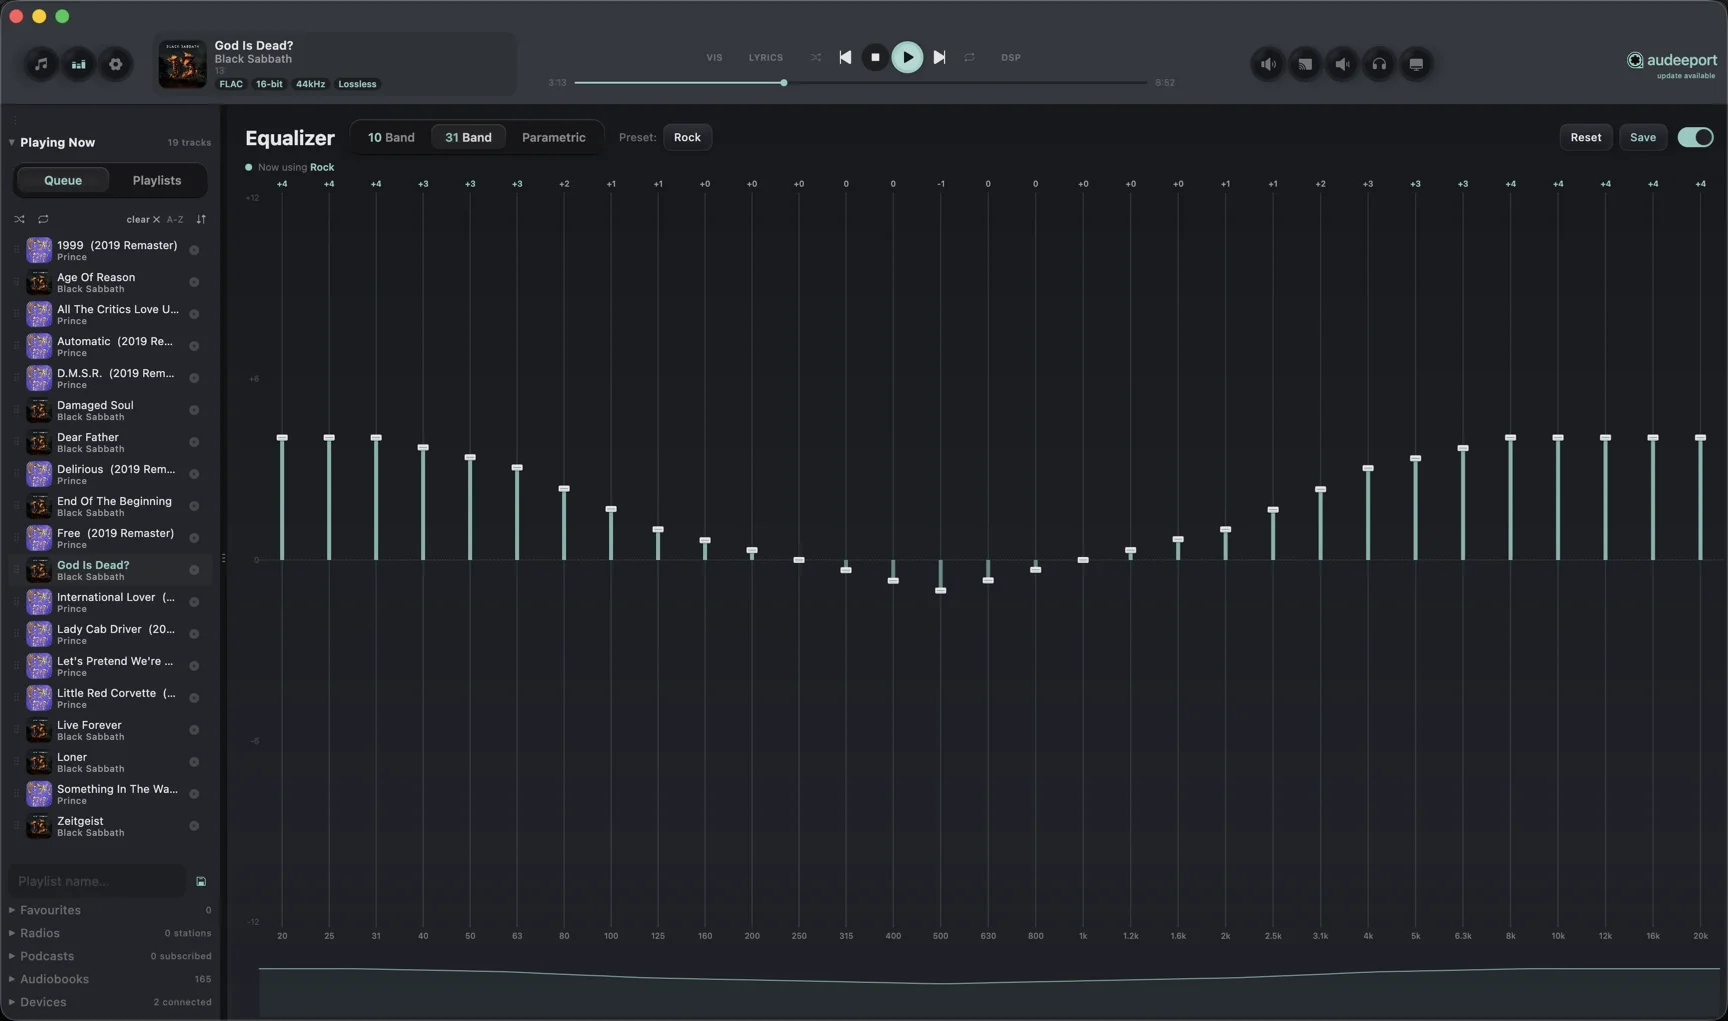1728x1021 pixels.
Task: Click the options dot for Zeitgeist
Action: (x=194, y=826)
